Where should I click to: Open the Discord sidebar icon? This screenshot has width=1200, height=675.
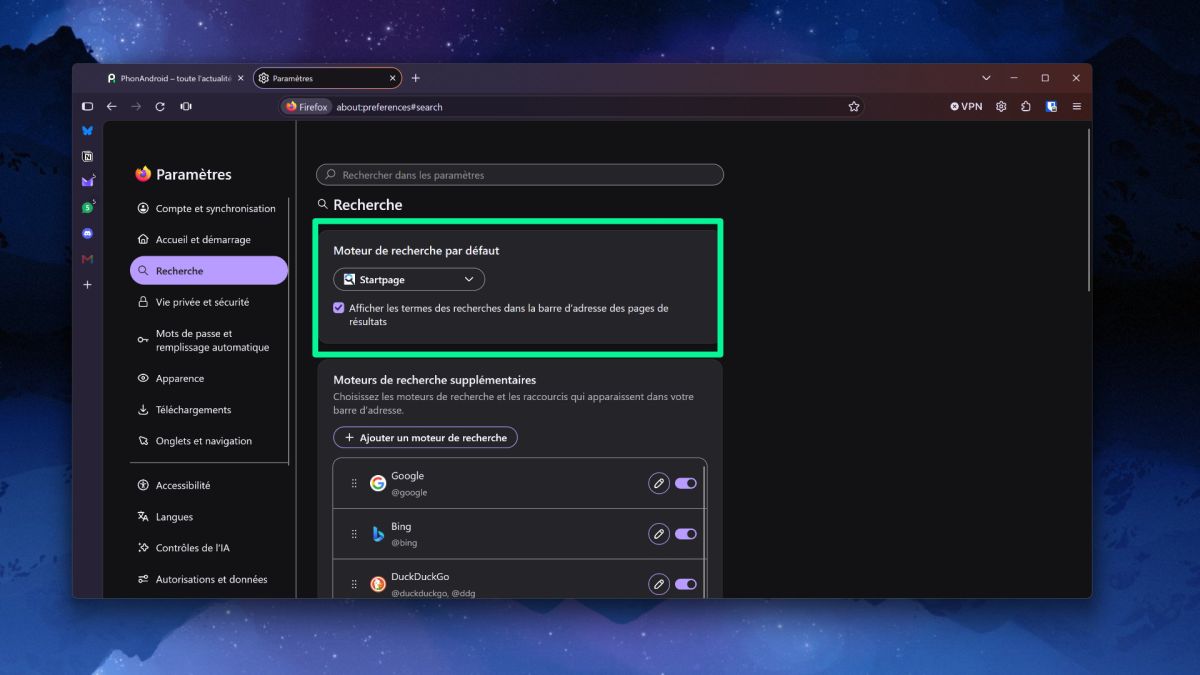click(87, 233)
